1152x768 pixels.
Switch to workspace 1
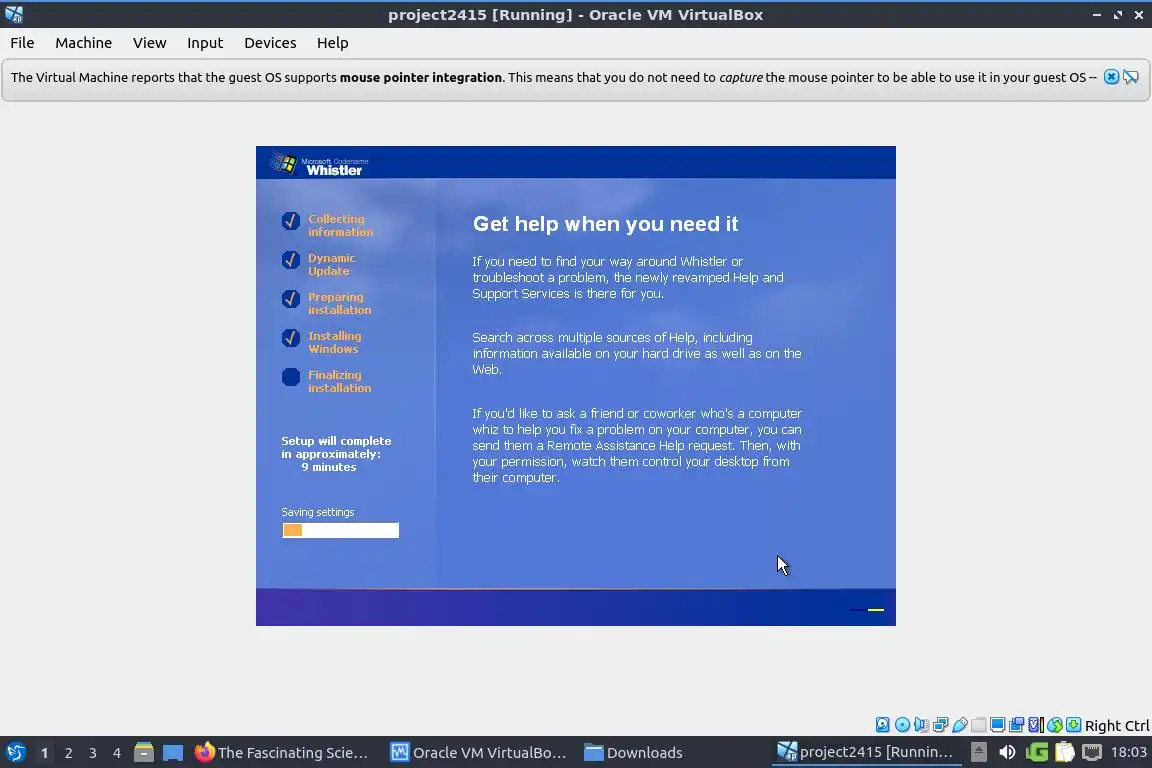(44, 753)
